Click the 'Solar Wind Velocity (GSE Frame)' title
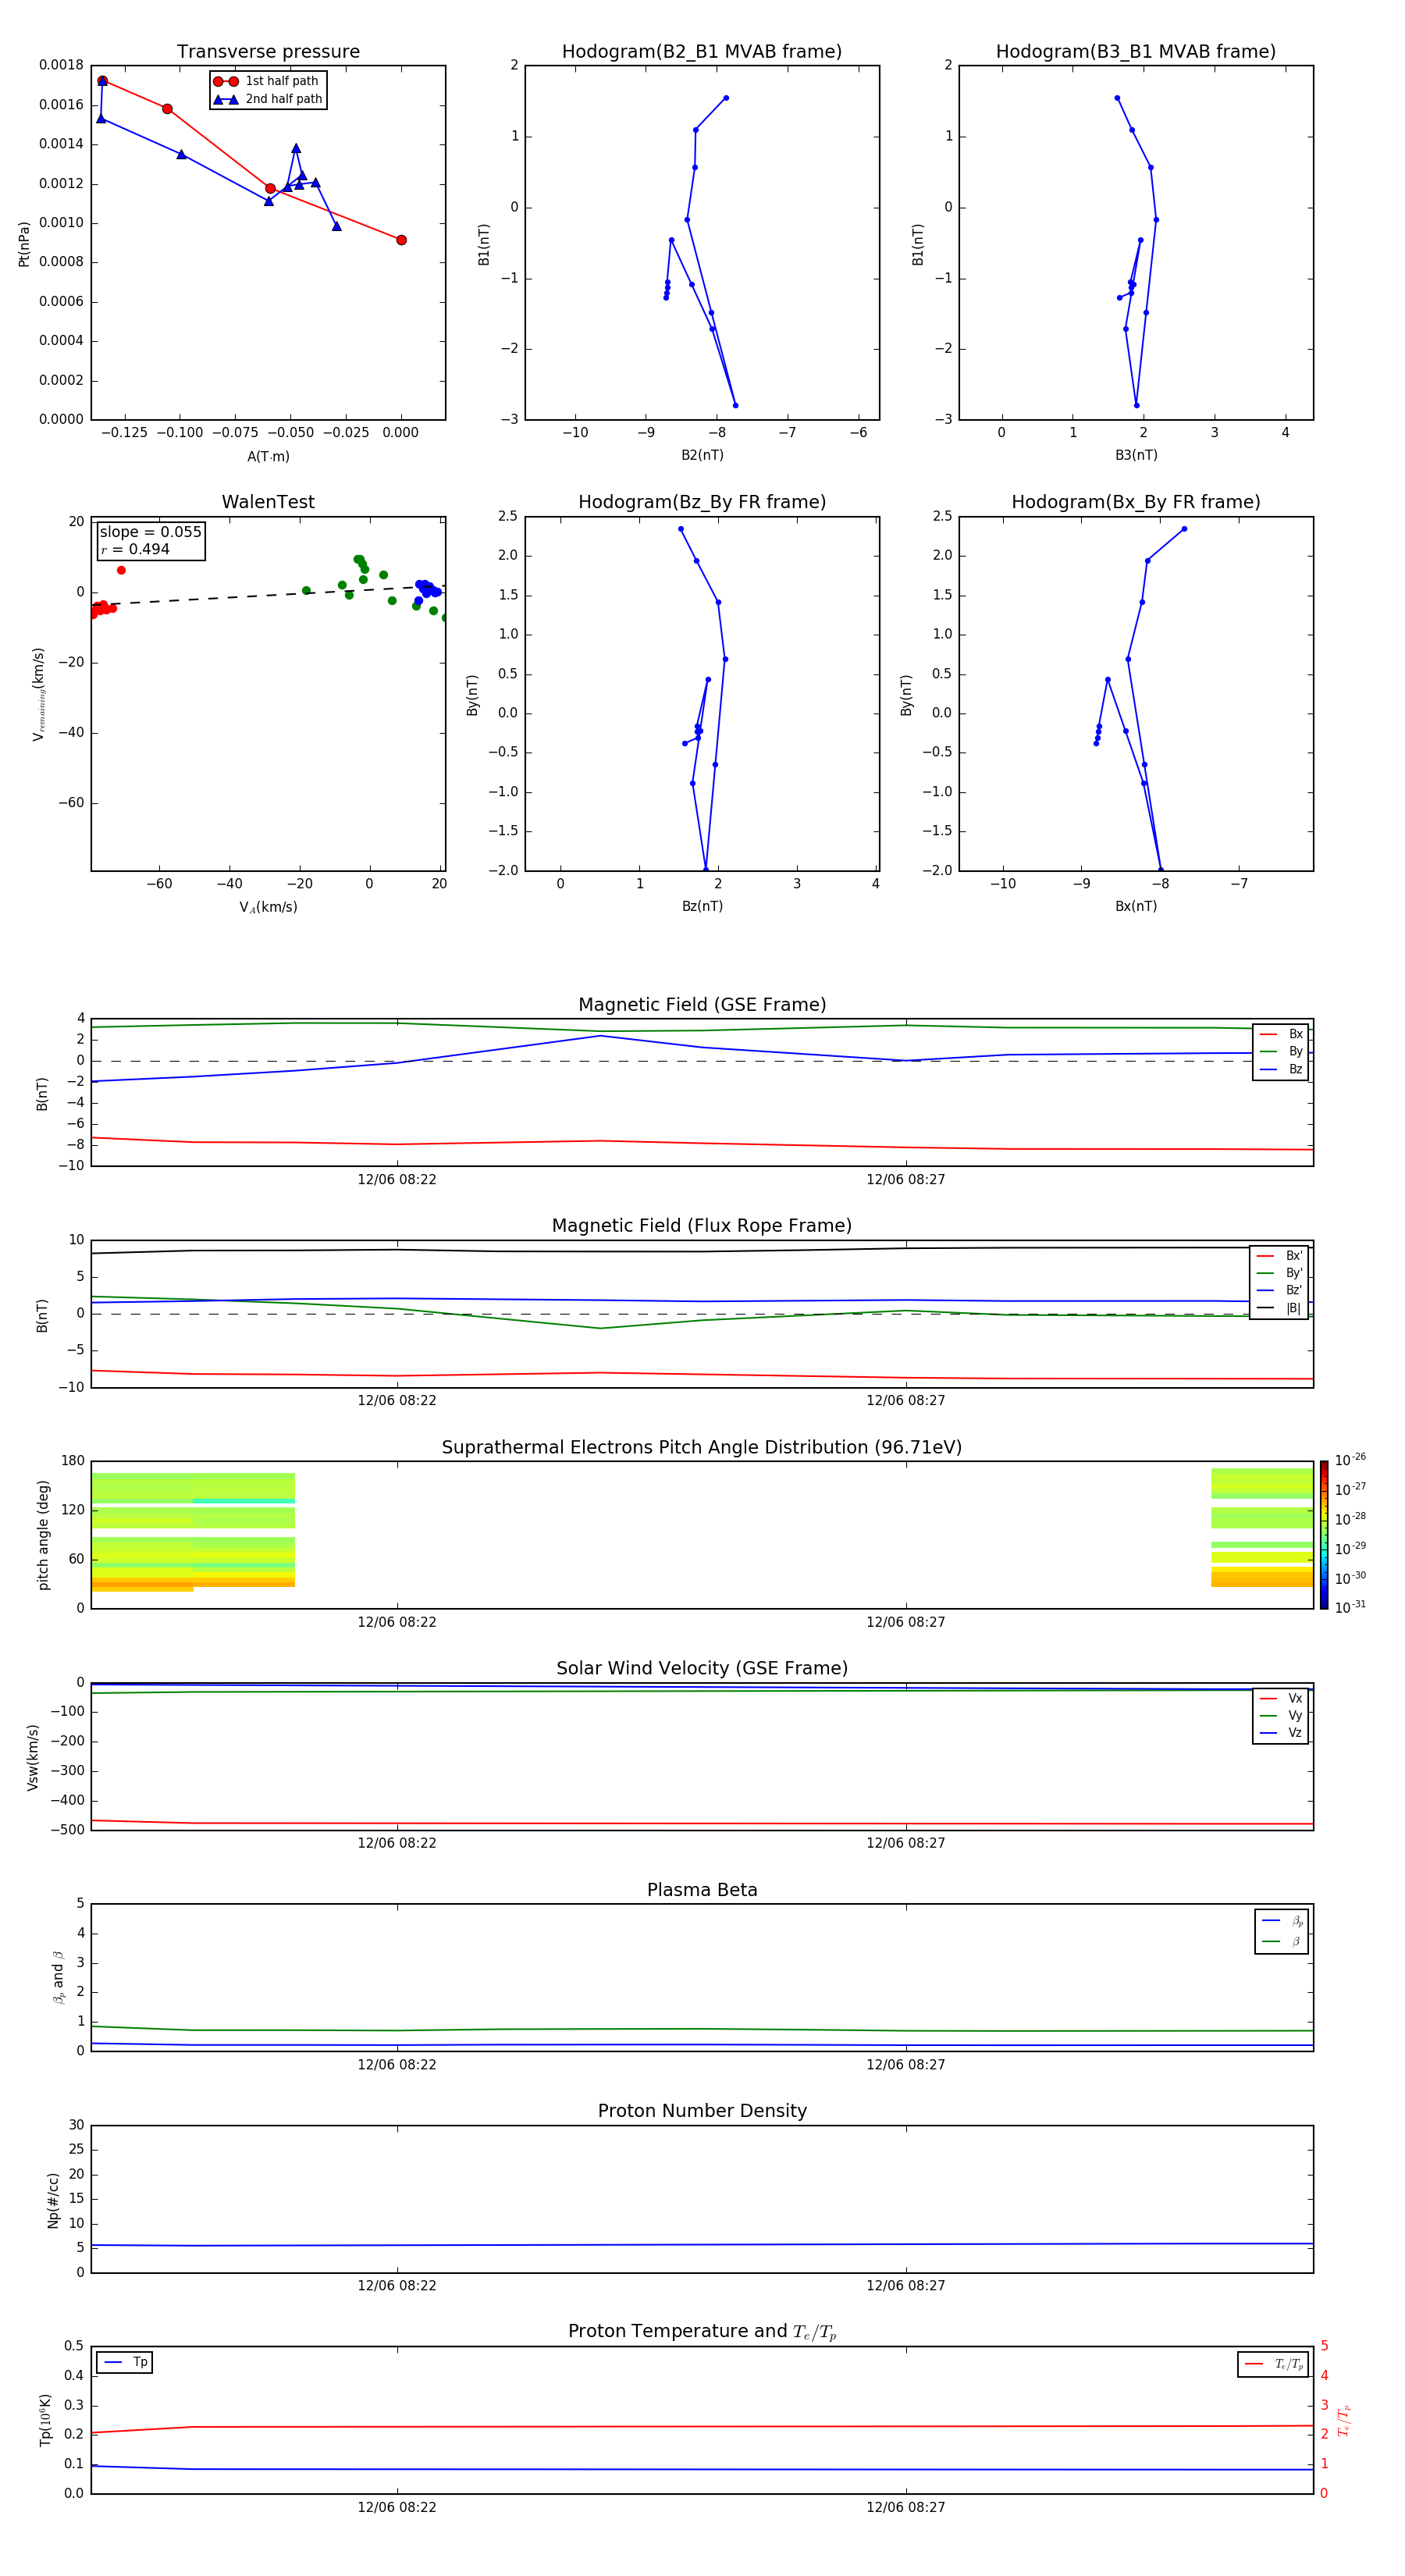This screenshot has width=1405, height=2576. coord(702,1668)
